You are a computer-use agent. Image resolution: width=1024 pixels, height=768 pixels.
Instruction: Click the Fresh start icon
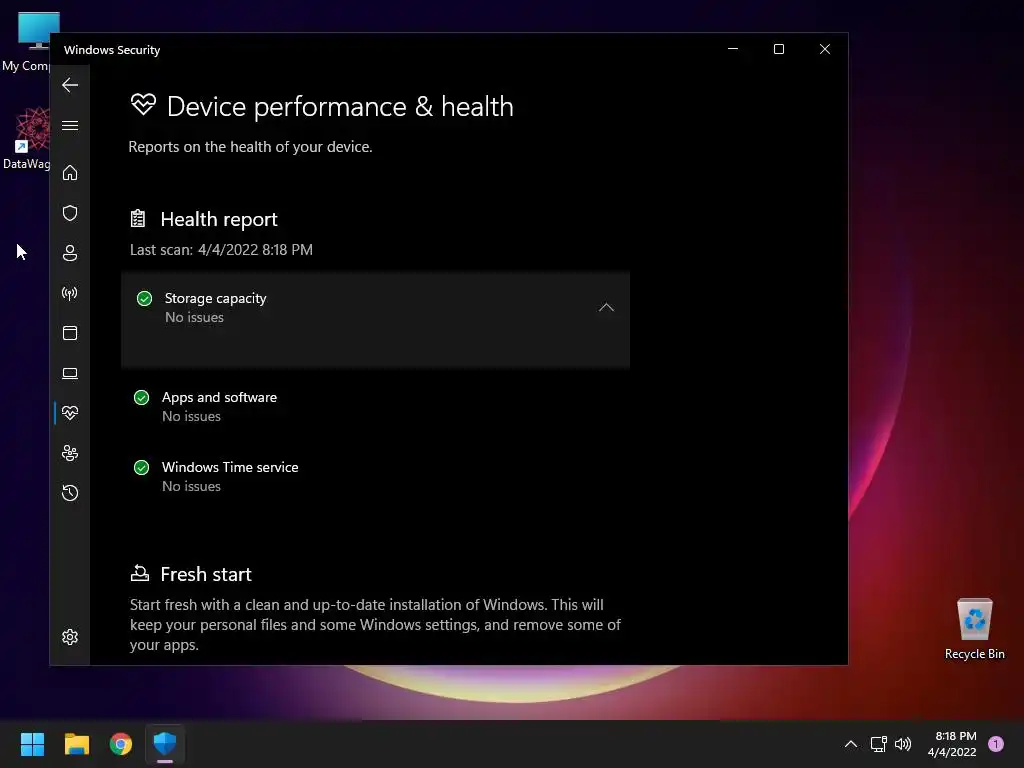pos(139,573)
